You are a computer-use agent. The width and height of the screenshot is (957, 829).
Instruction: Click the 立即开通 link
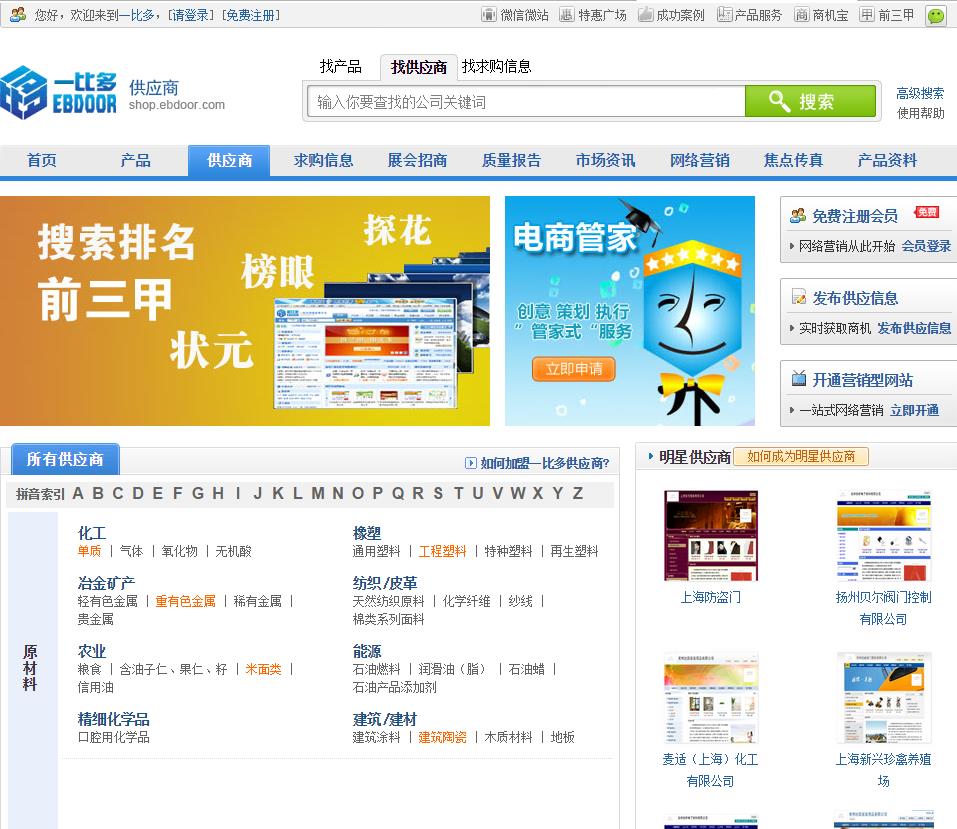tap(914, 410)
